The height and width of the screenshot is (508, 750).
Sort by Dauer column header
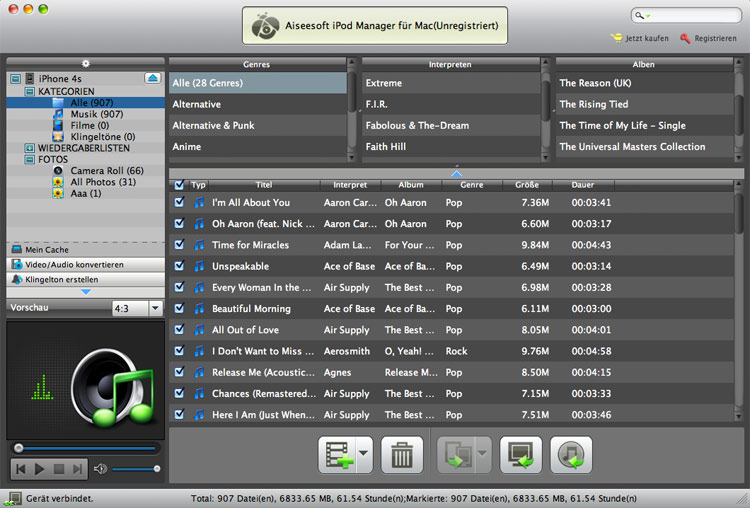tap(583, 185)
